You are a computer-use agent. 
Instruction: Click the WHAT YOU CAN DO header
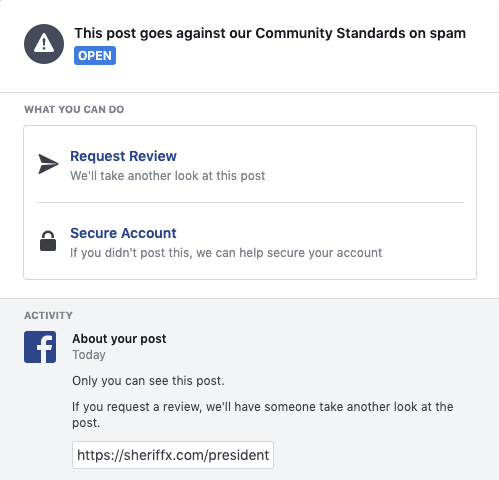74,109
